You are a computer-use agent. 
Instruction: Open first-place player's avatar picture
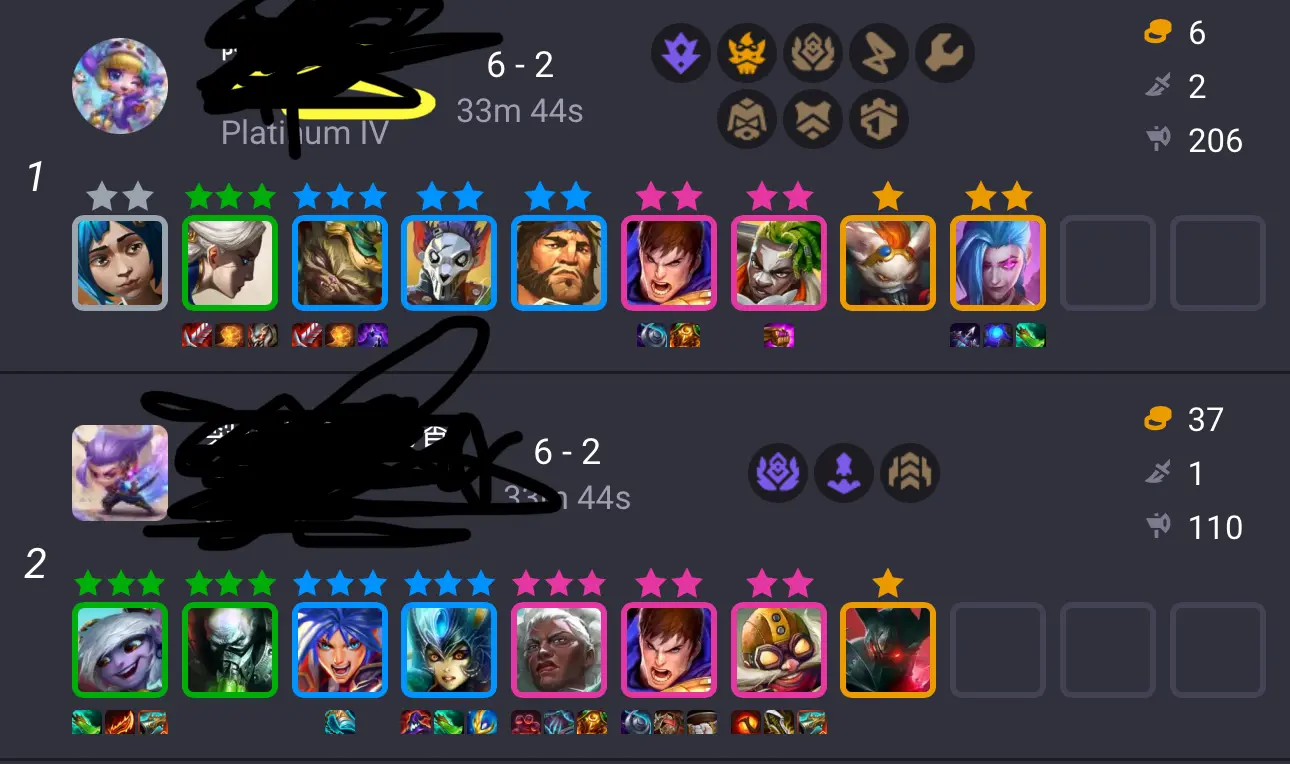(120, 86)
